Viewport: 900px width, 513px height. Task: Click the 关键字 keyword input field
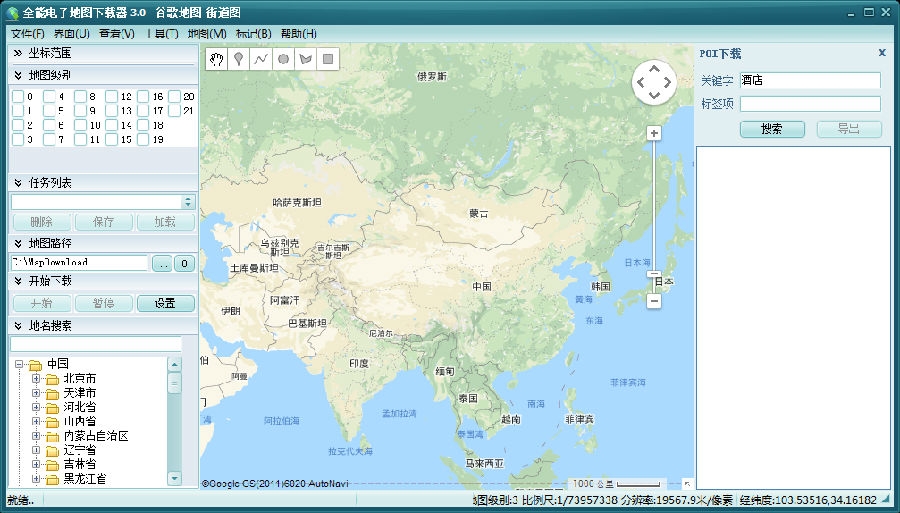809,81
